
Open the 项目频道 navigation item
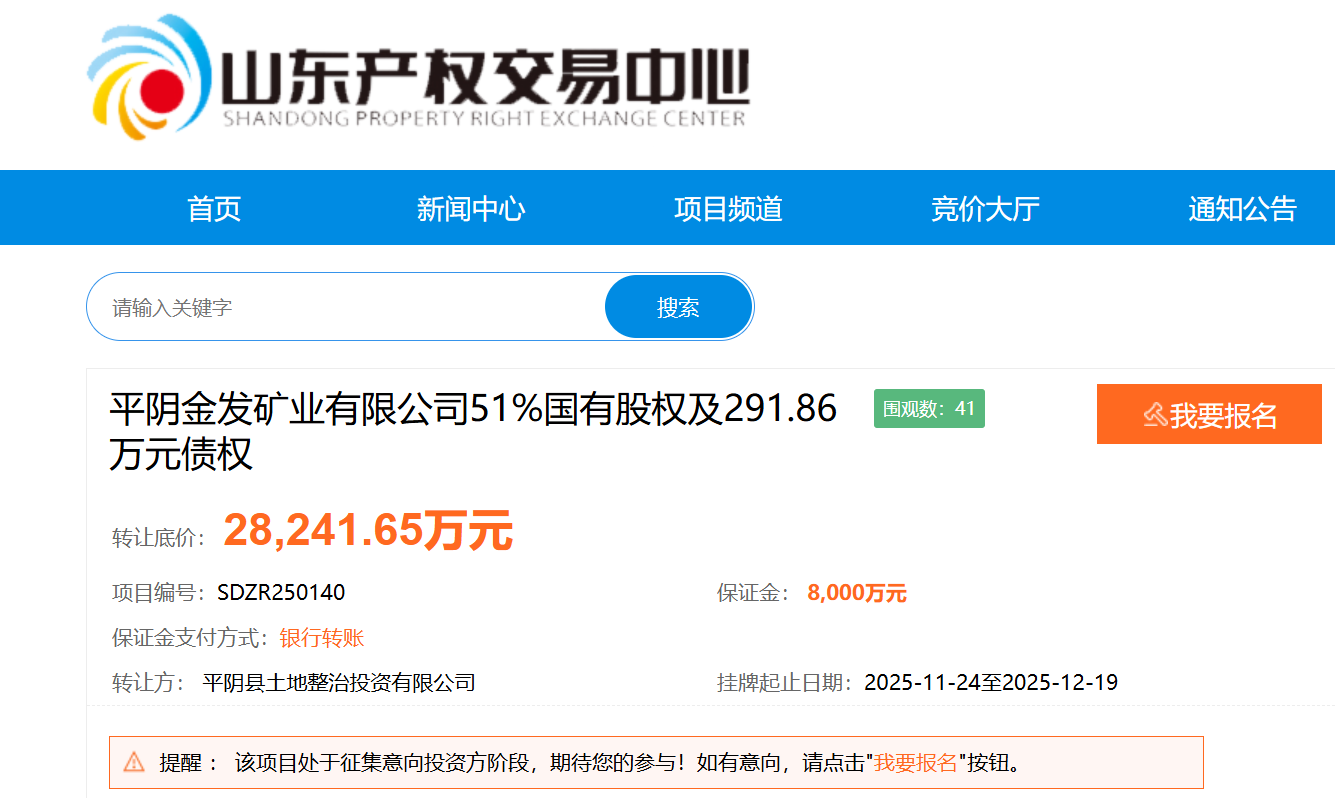(728, 209)
